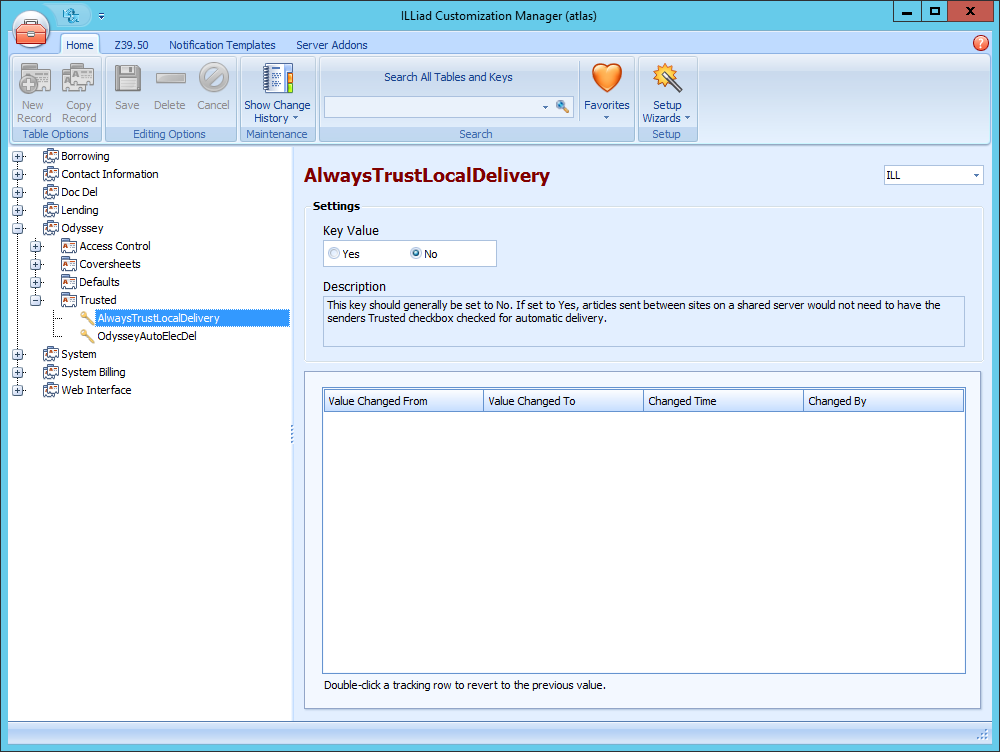The image size is (1000, 752).
Task: Open the help question mark icon
Action: click(x=980, y=43)
